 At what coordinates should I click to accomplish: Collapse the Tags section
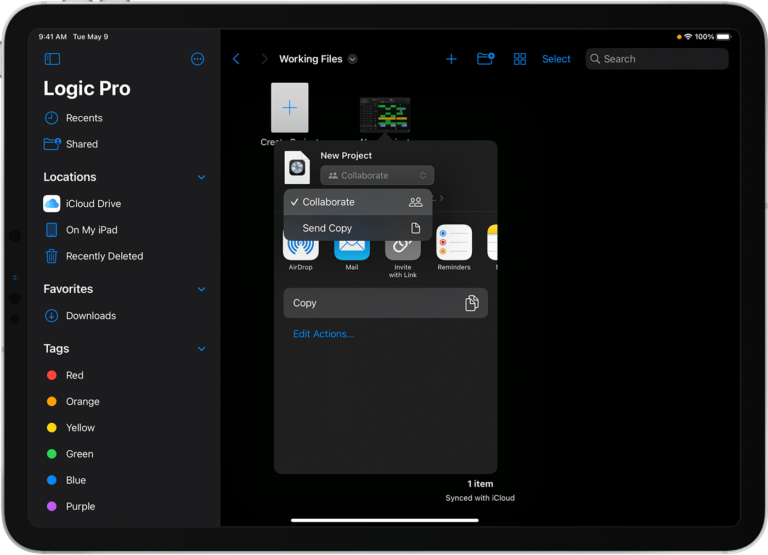[x=201, y=349]
